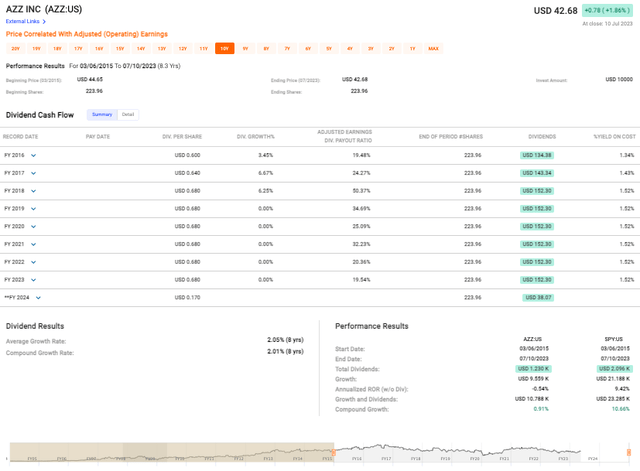
Task: Click the USD 0.170 dividend per share
Action: click(x=187, y=298)
